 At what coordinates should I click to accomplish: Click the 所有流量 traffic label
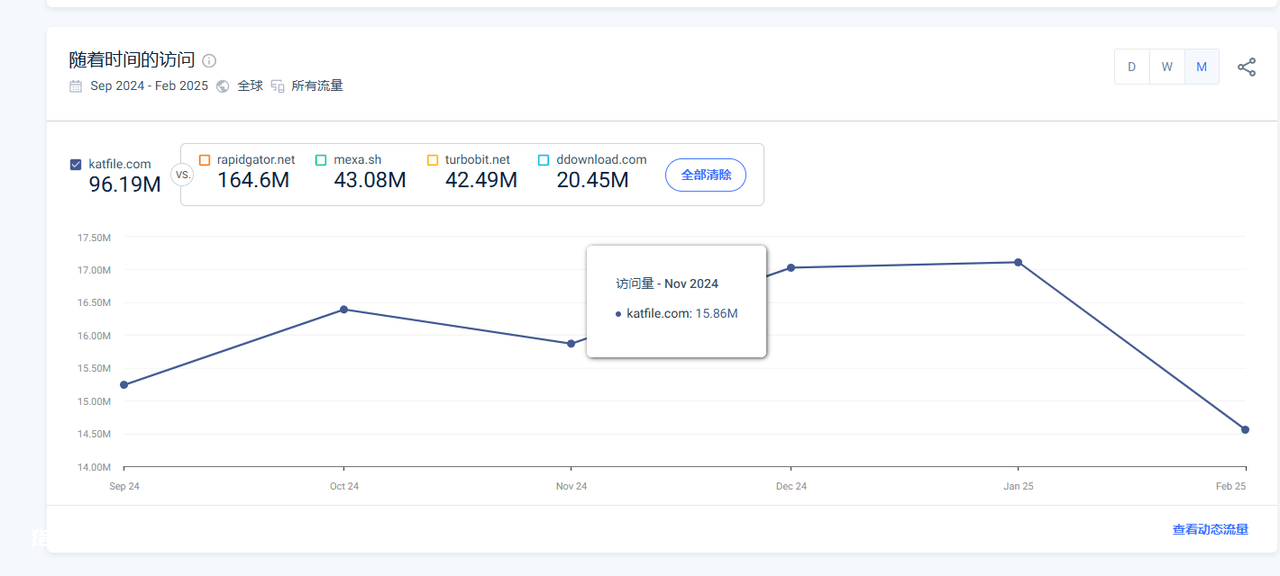317,86
